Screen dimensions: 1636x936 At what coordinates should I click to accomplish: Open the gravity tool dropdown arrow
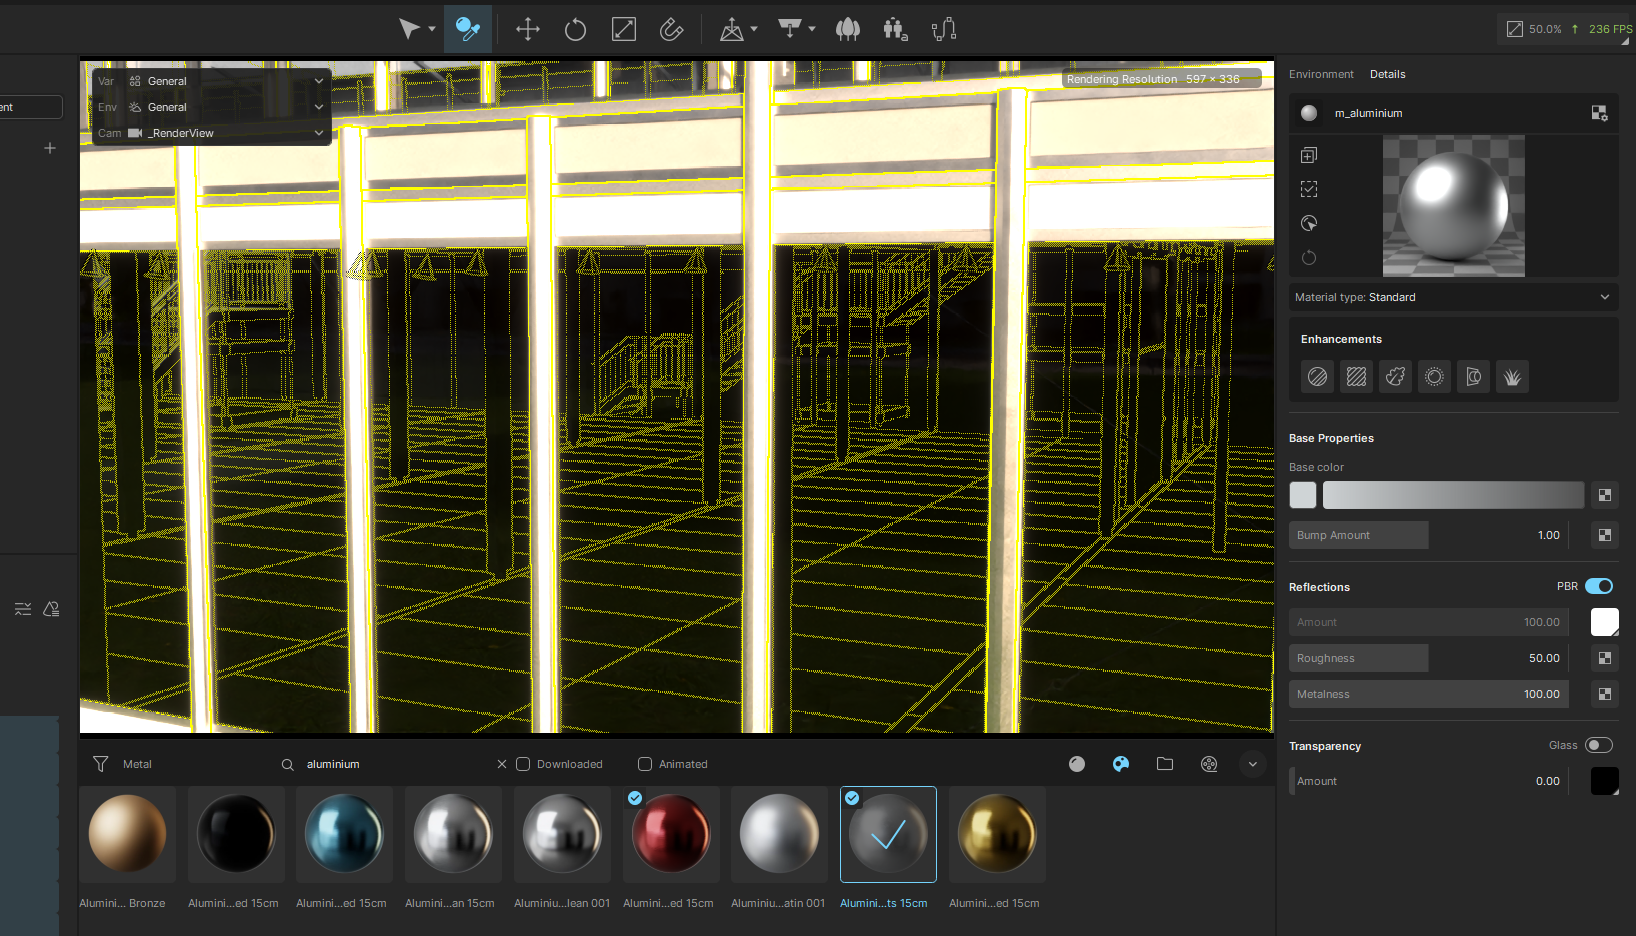[812, 29]
